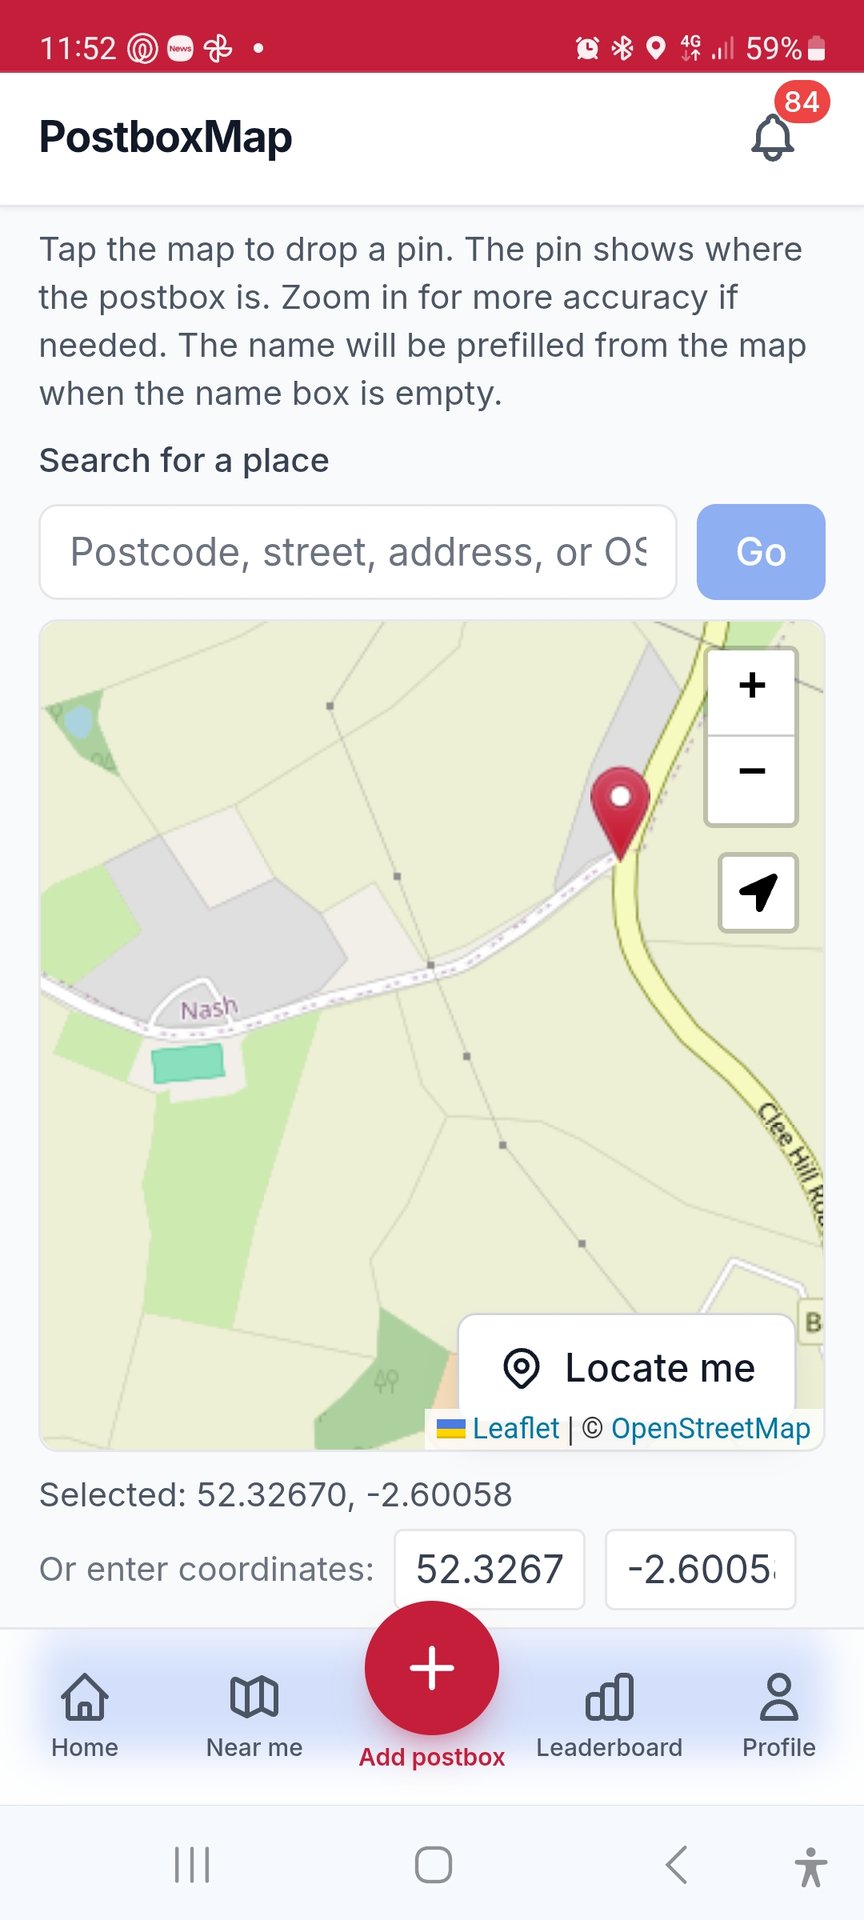Click the Locate me button
The width and height of the screenshot is (864, 1920).
click(x=627, y=1367)
